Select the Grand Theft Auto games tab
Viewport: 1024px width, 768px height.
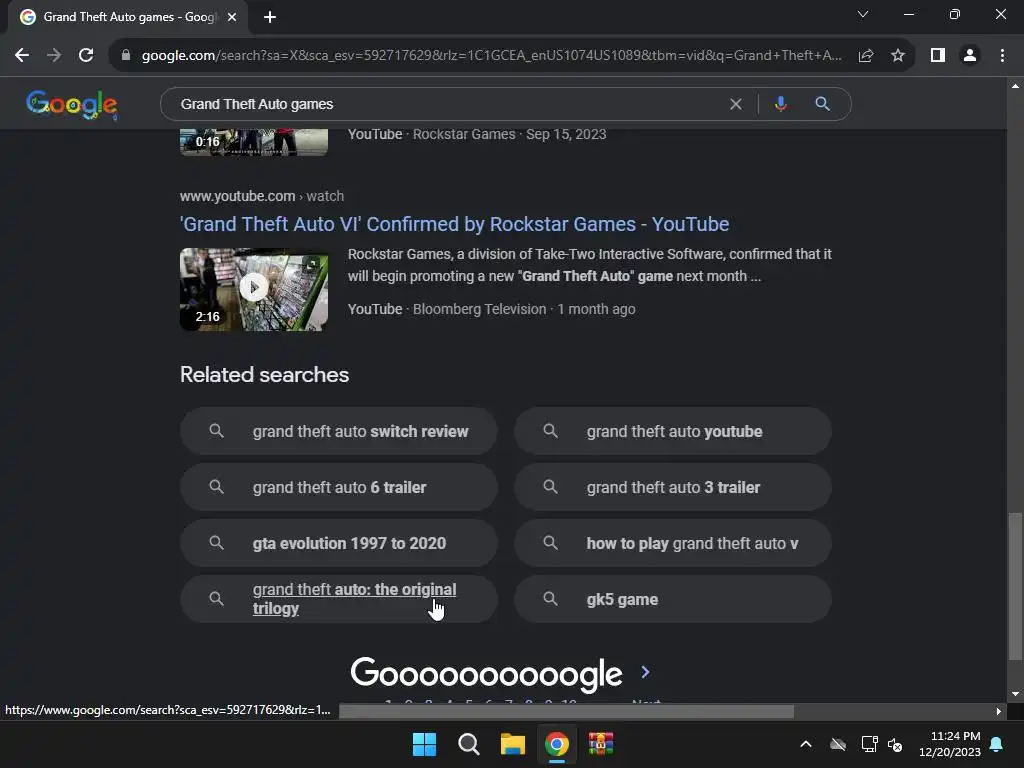point(127,17)
